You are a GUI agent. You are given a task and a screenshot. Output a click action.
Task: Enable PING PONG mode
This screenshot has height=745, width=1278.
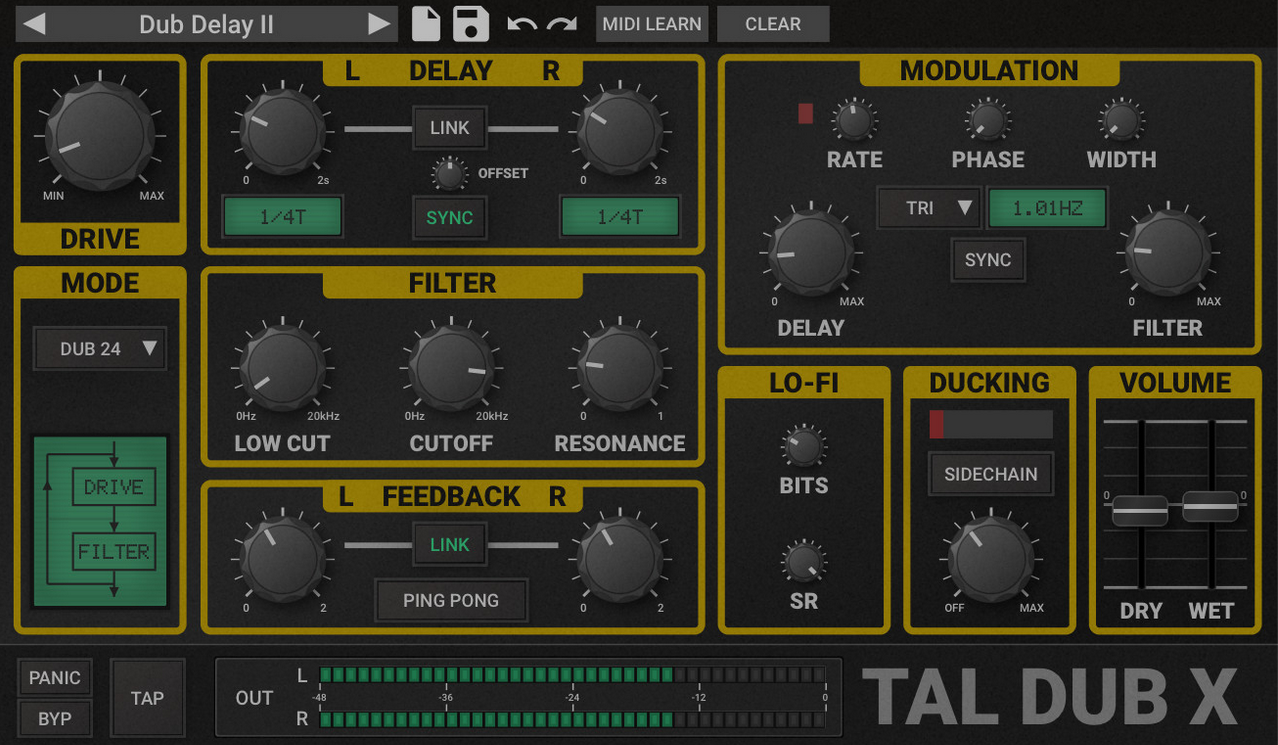451,600
